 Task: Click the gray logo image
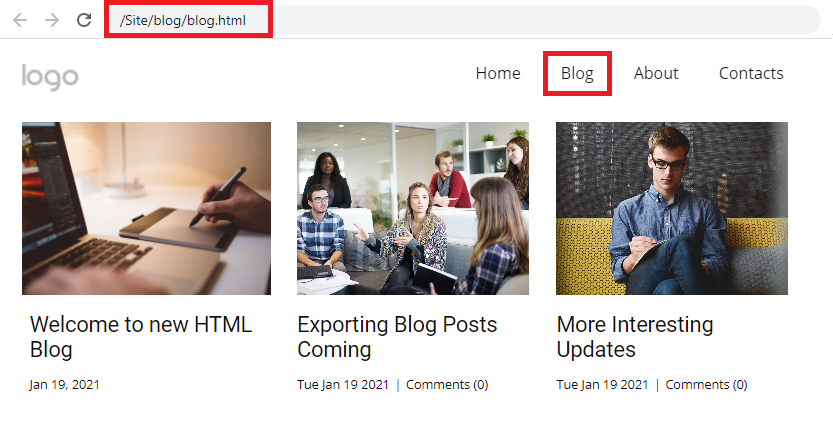tap(50, 77)
